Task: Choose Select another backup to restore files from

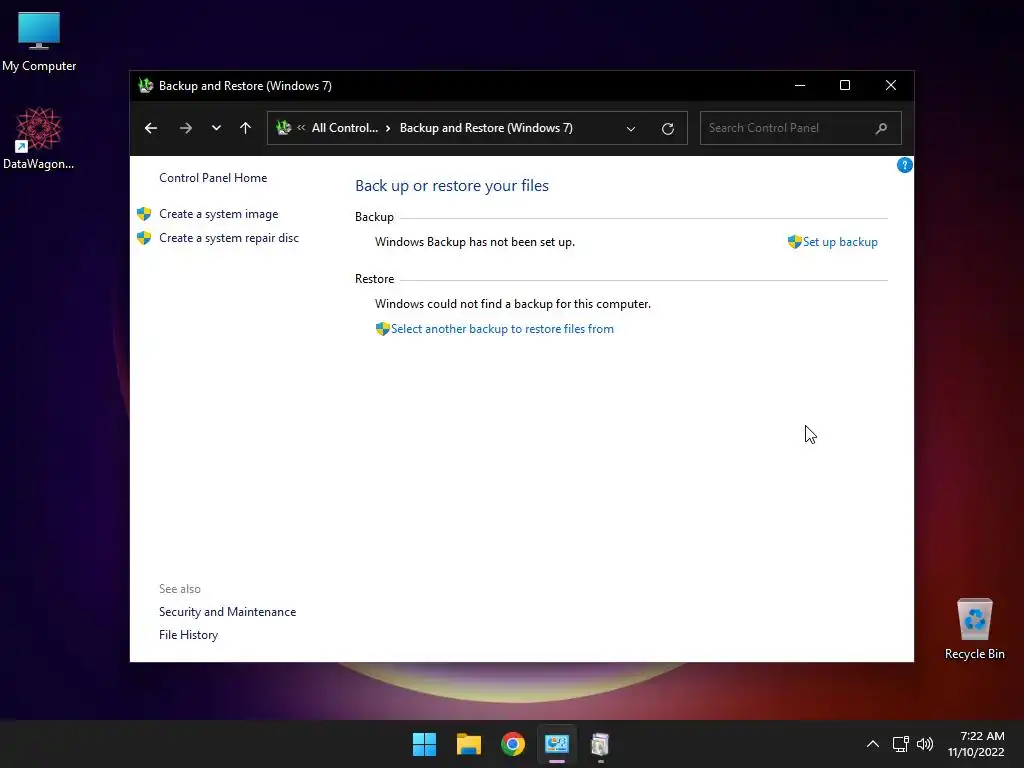Action: pos(502,329)
